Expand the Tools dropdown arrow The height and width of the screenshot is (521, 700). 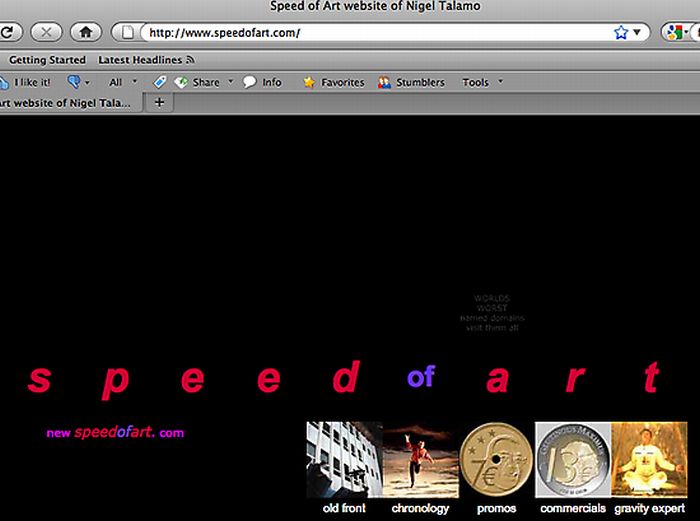[x=500, y=81]
